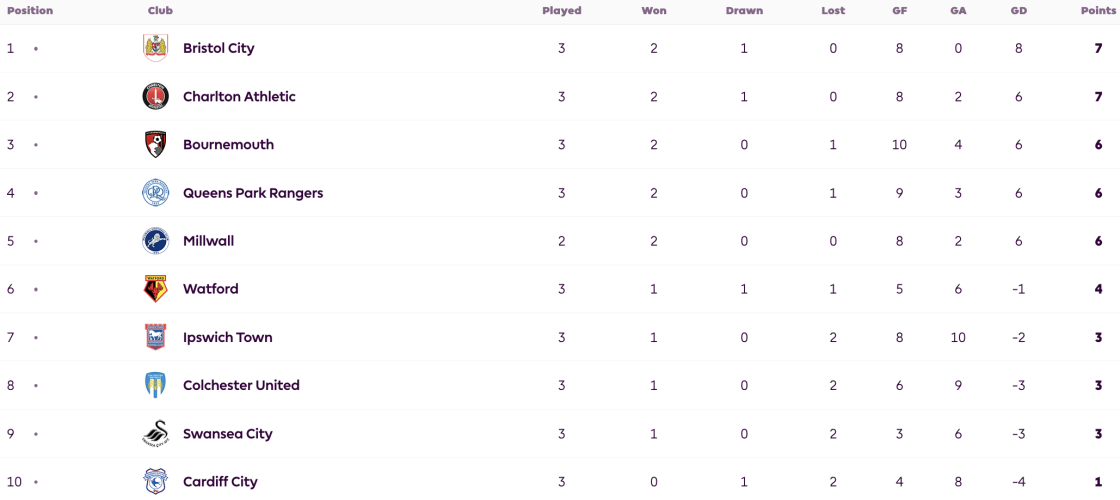Click the Charlton Athletic club badge
This screenshot has height=500, width=1120.
[x=155, y=96]
